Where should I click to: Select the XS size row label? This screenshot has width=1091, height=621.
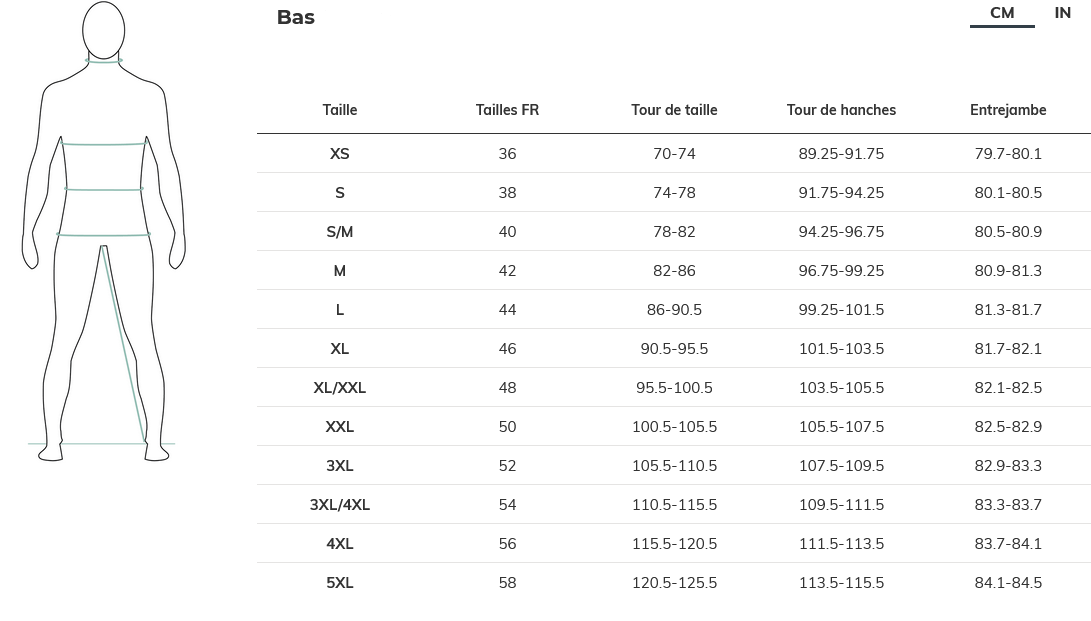click(340, 154)
